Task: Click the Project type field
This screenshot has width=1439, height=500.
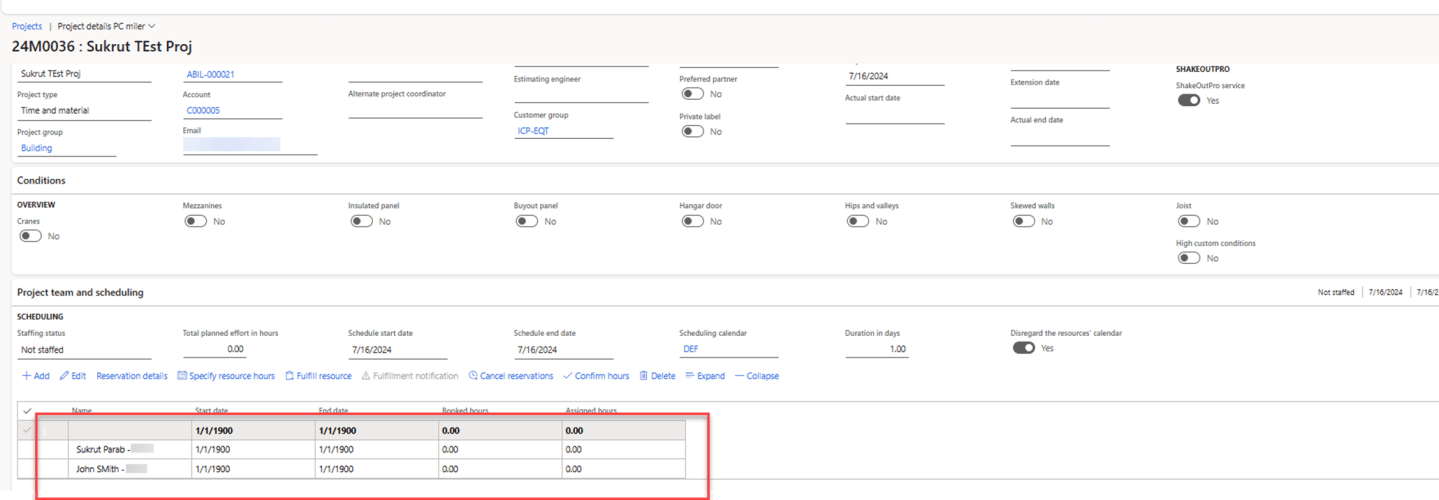Action: pyautogui.click(x=84, y=111)
